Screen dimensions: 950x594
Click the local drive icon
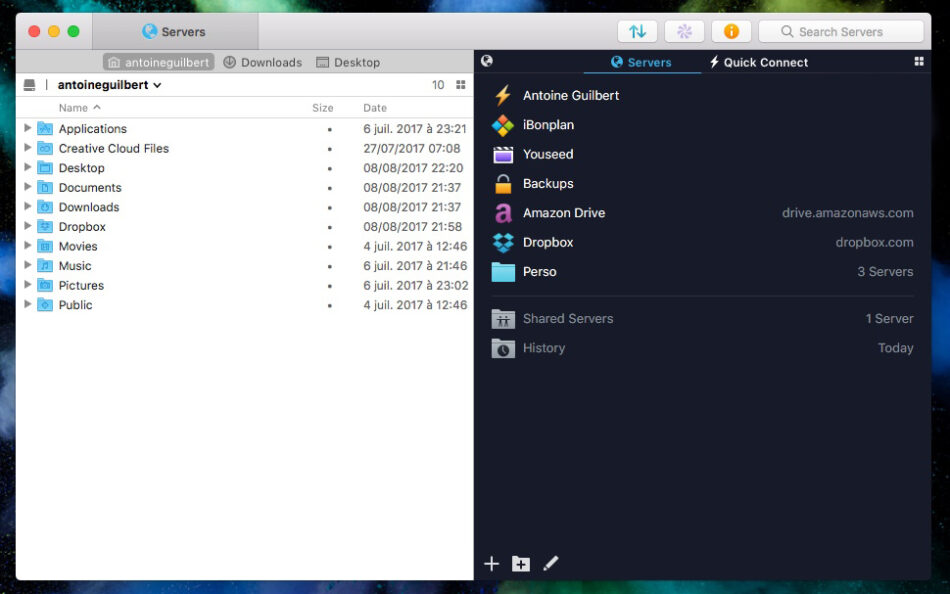click(x=29, y=85)
